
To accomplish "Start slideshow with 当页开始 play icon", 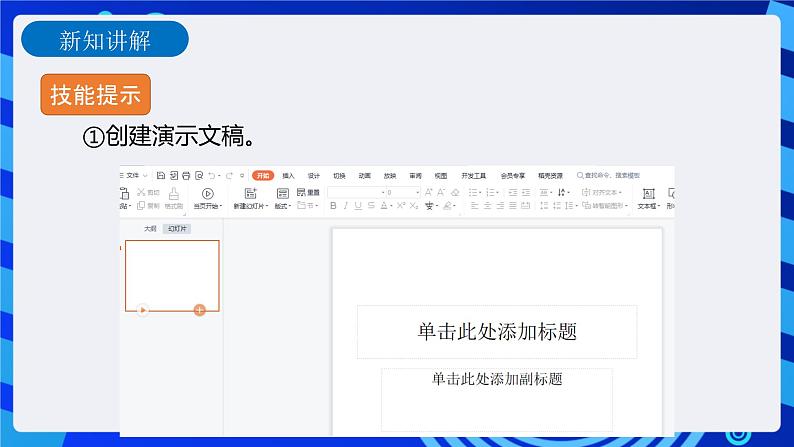I will pos(208,193).
